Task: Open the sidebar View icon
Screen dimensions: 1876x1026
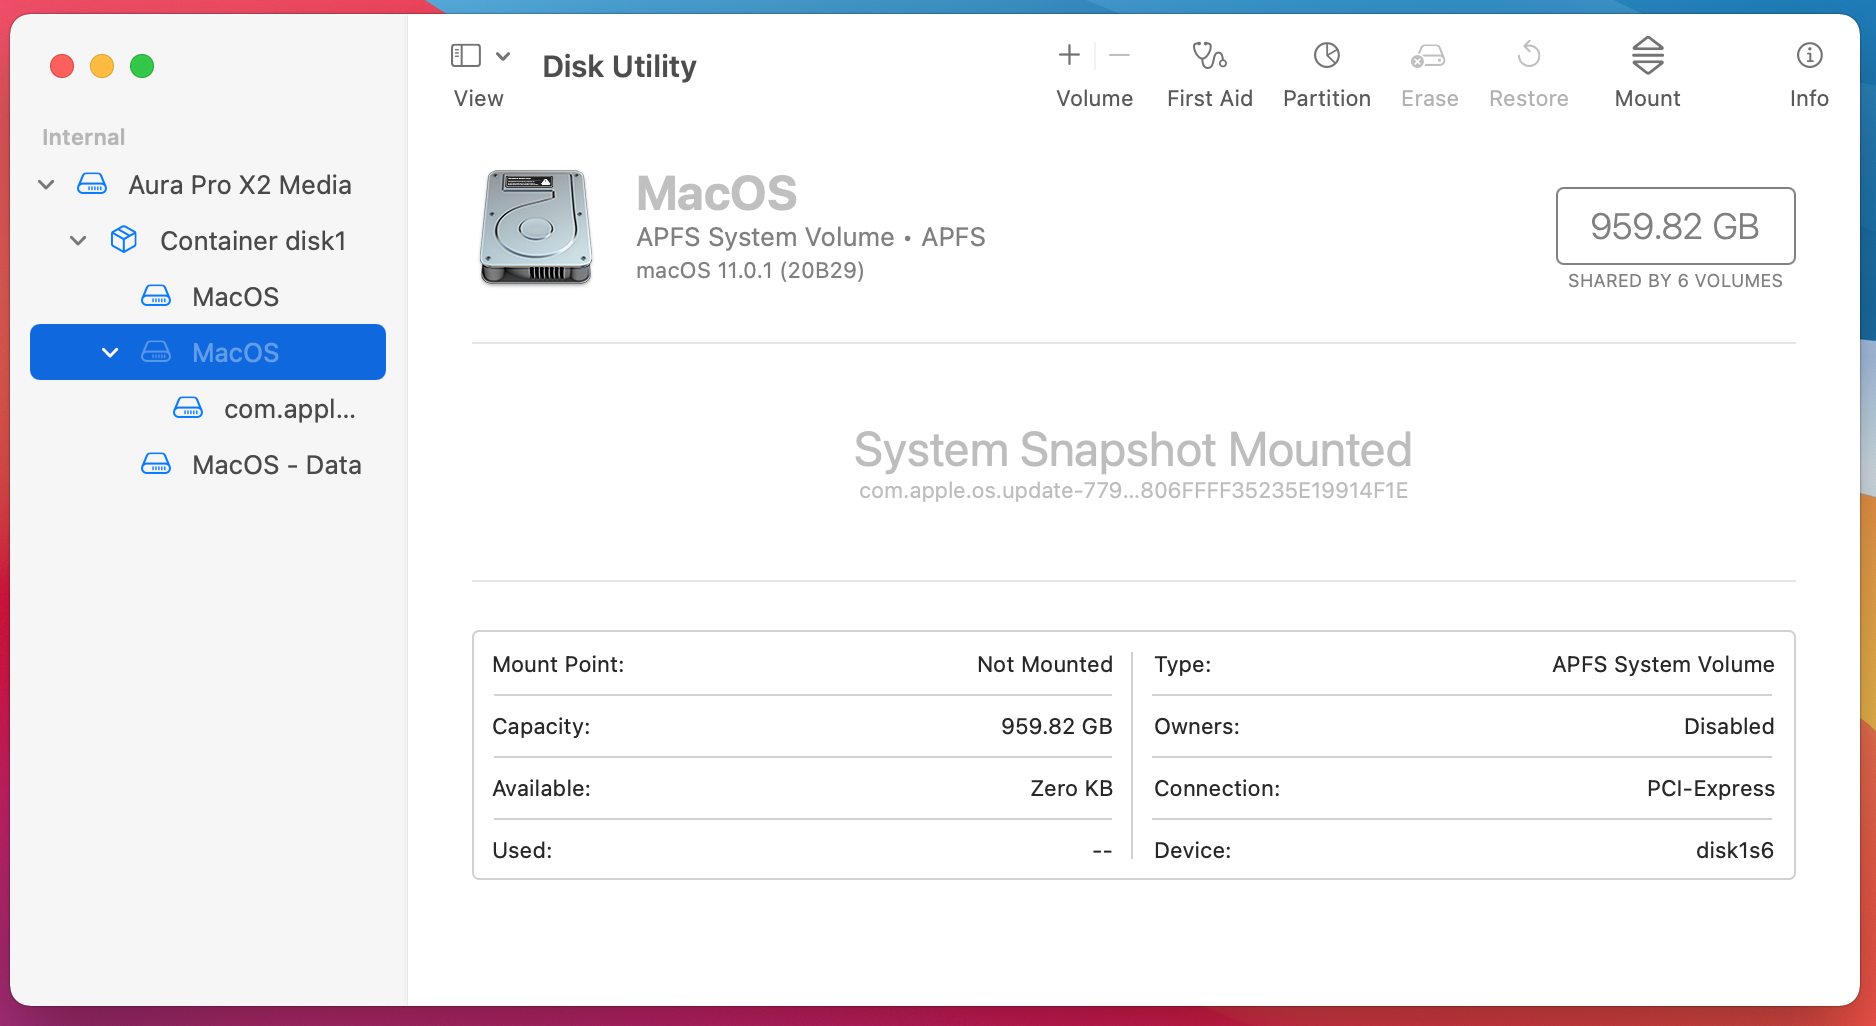Action: (x=466, y=56)
